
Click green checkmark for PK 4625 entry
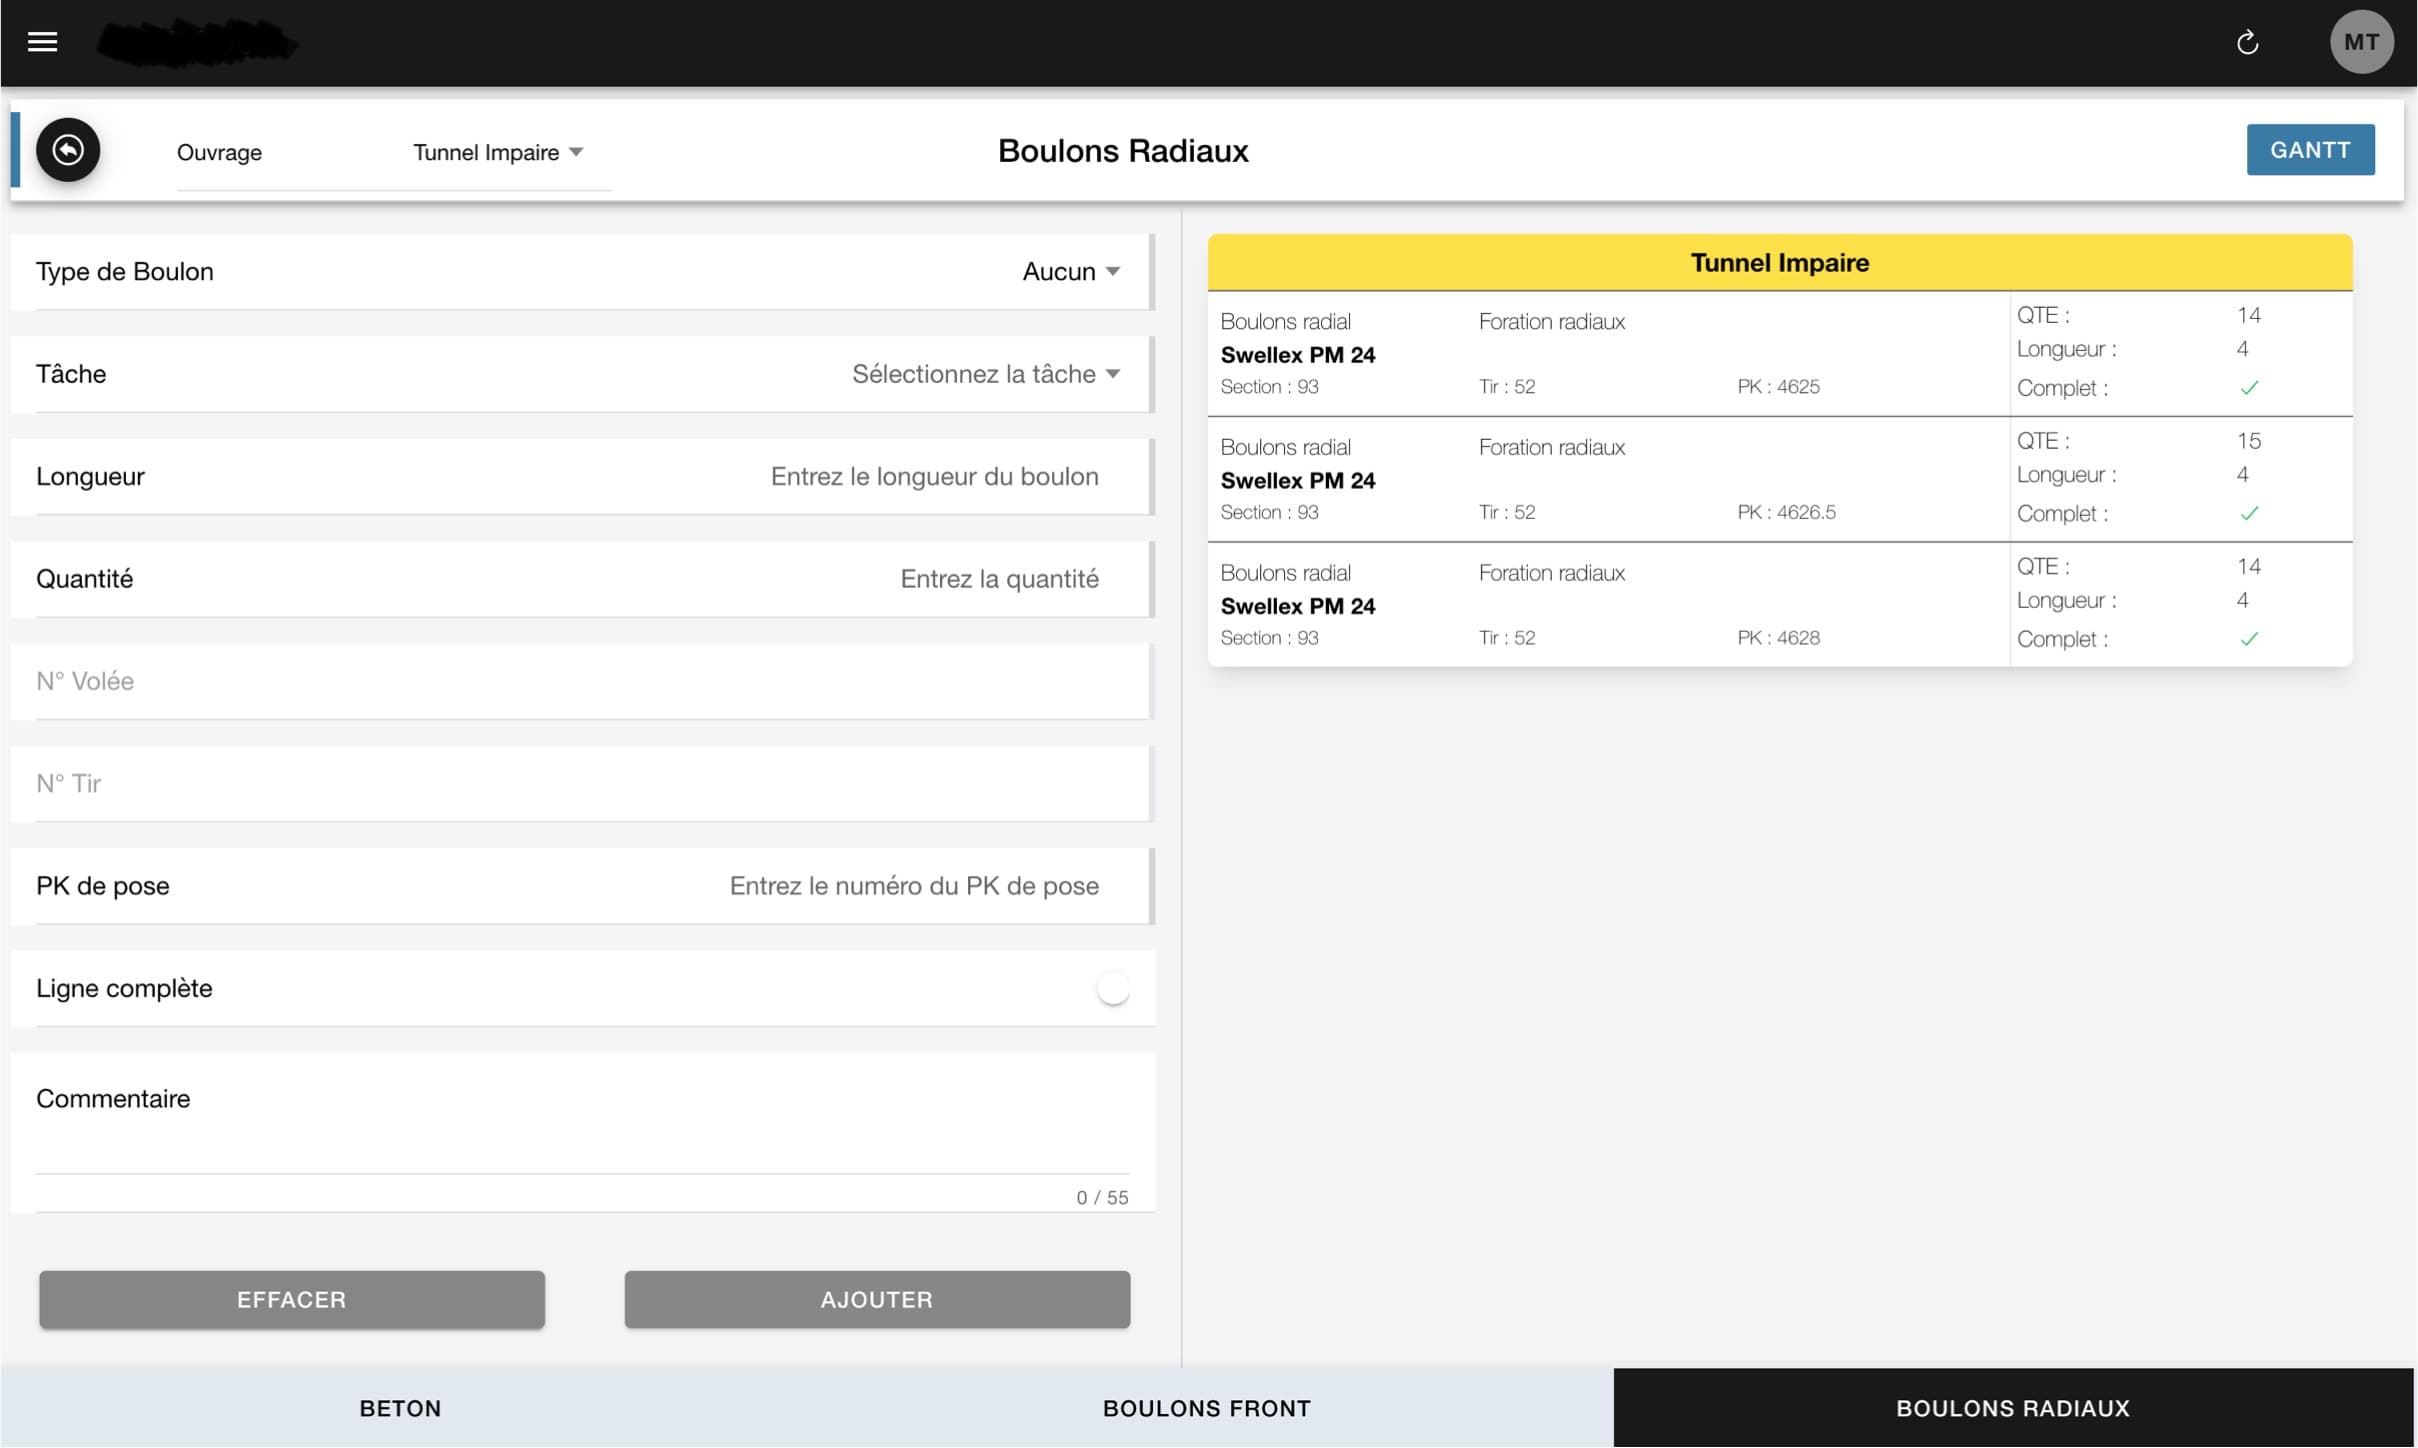coord(2249,388)
